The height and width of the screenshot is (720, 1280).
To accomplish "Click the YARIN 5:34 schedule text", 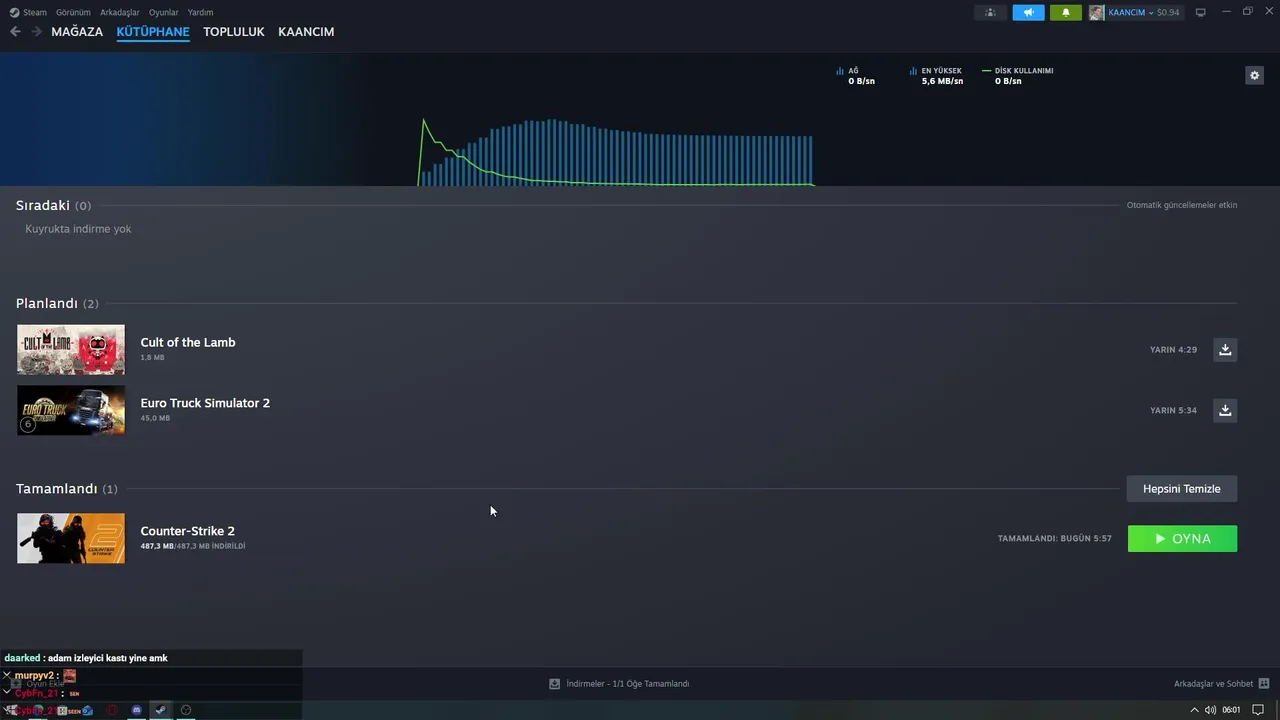I will click(x=1173, y=410).
